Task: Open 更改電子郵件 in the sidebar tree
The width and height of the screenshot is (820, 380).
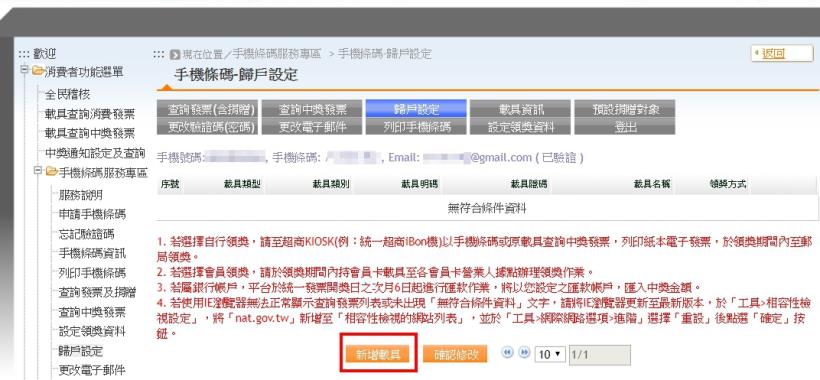Action: (92, 370)
